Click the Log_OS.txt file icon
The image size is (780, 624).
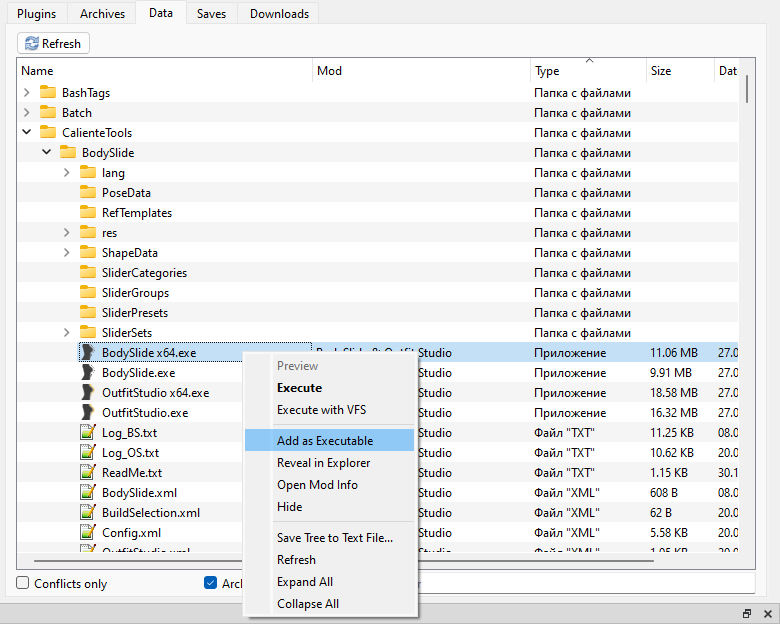pos(88,452)
